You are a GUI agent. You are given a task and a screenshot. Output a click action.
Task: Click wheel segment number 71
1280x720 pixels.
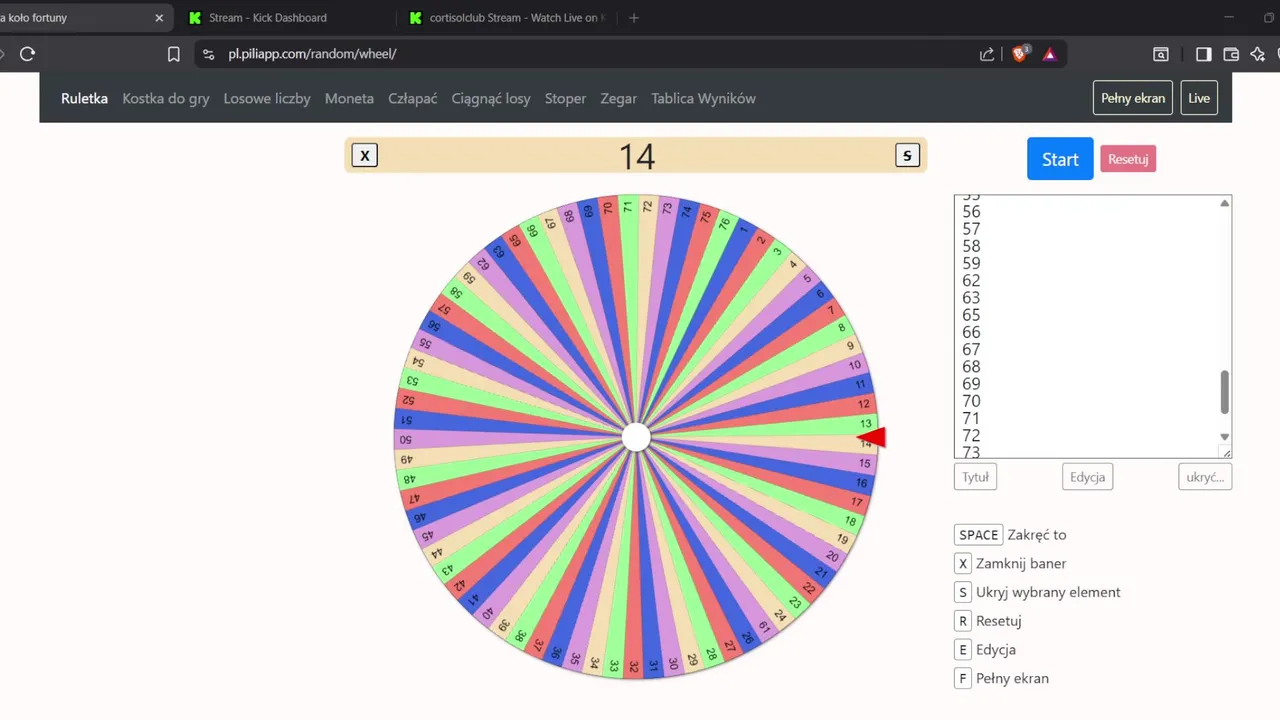pos(627,207)
